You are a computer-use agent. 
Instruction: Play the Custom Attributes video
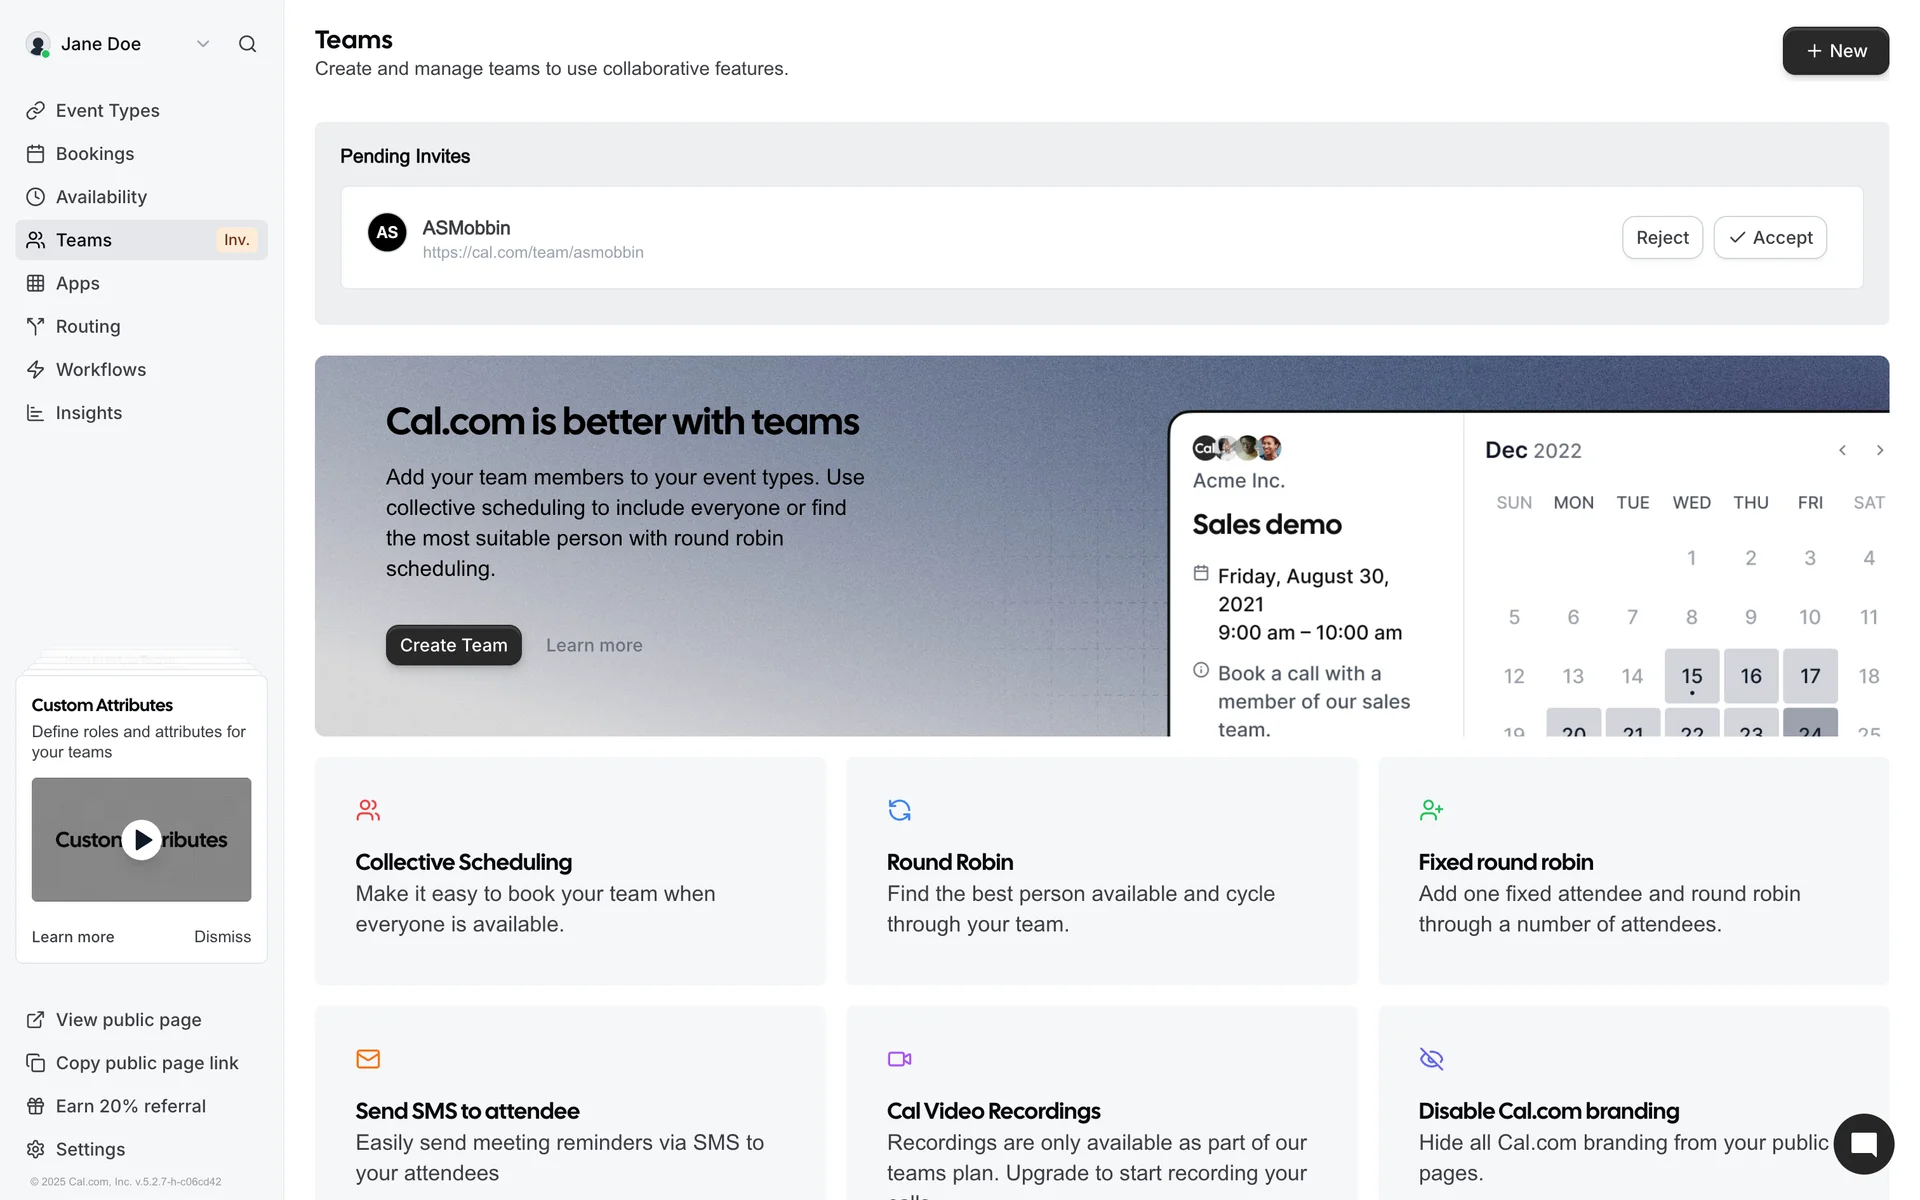click(x=142, y=840)
